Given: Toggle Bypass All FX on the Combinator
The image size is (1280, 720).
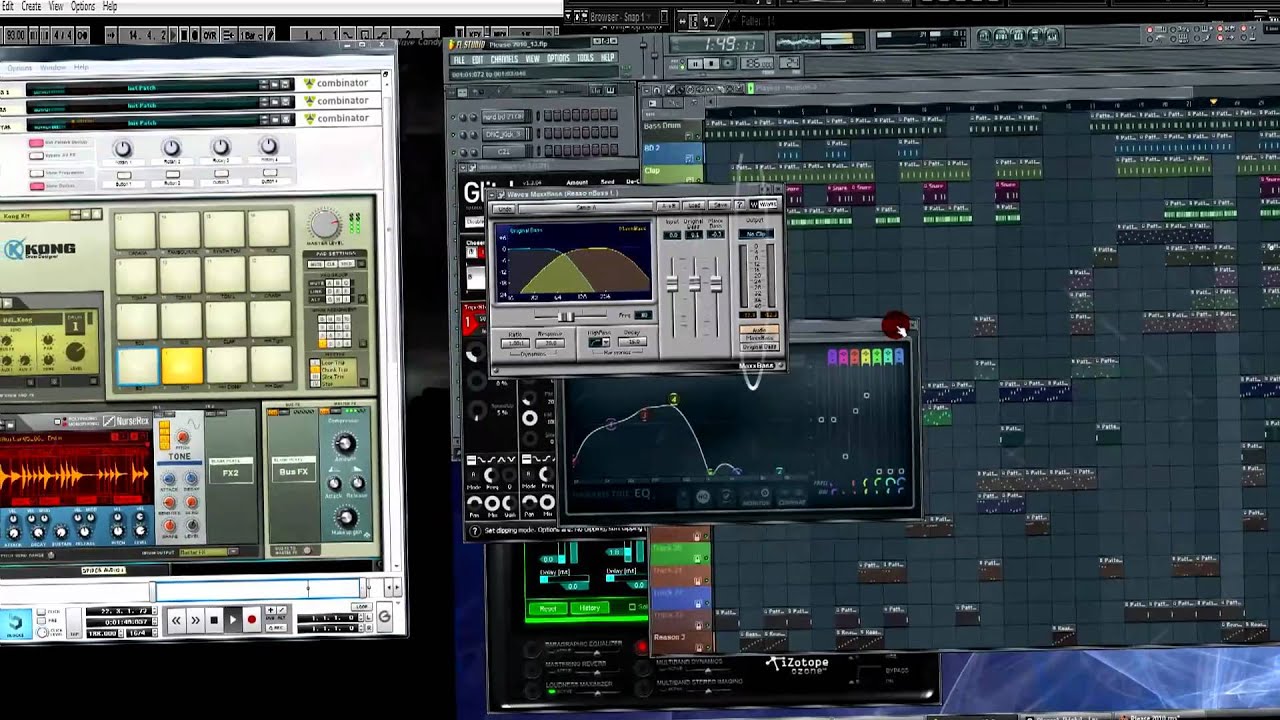Looking at the screenshot, I should (x=37, y=156).
